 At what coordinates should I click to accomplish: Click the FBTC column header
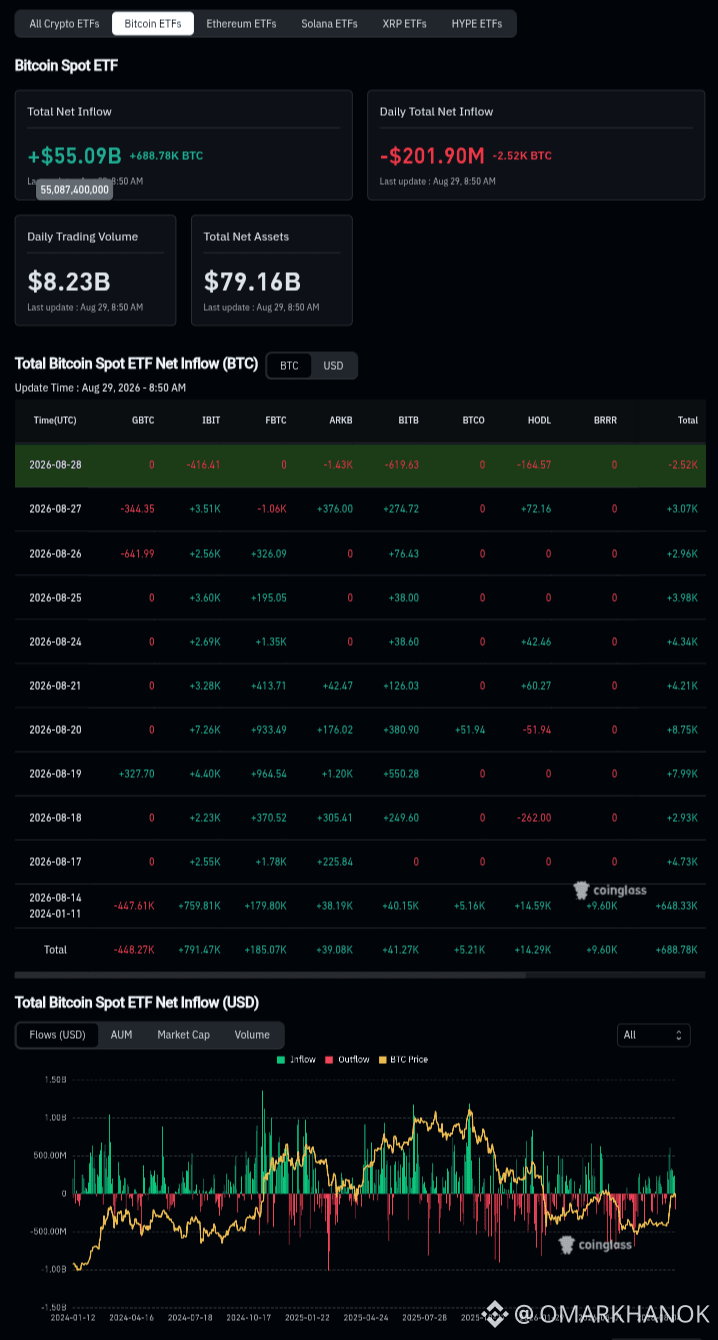pyautogui.click(x=275, y=421)
